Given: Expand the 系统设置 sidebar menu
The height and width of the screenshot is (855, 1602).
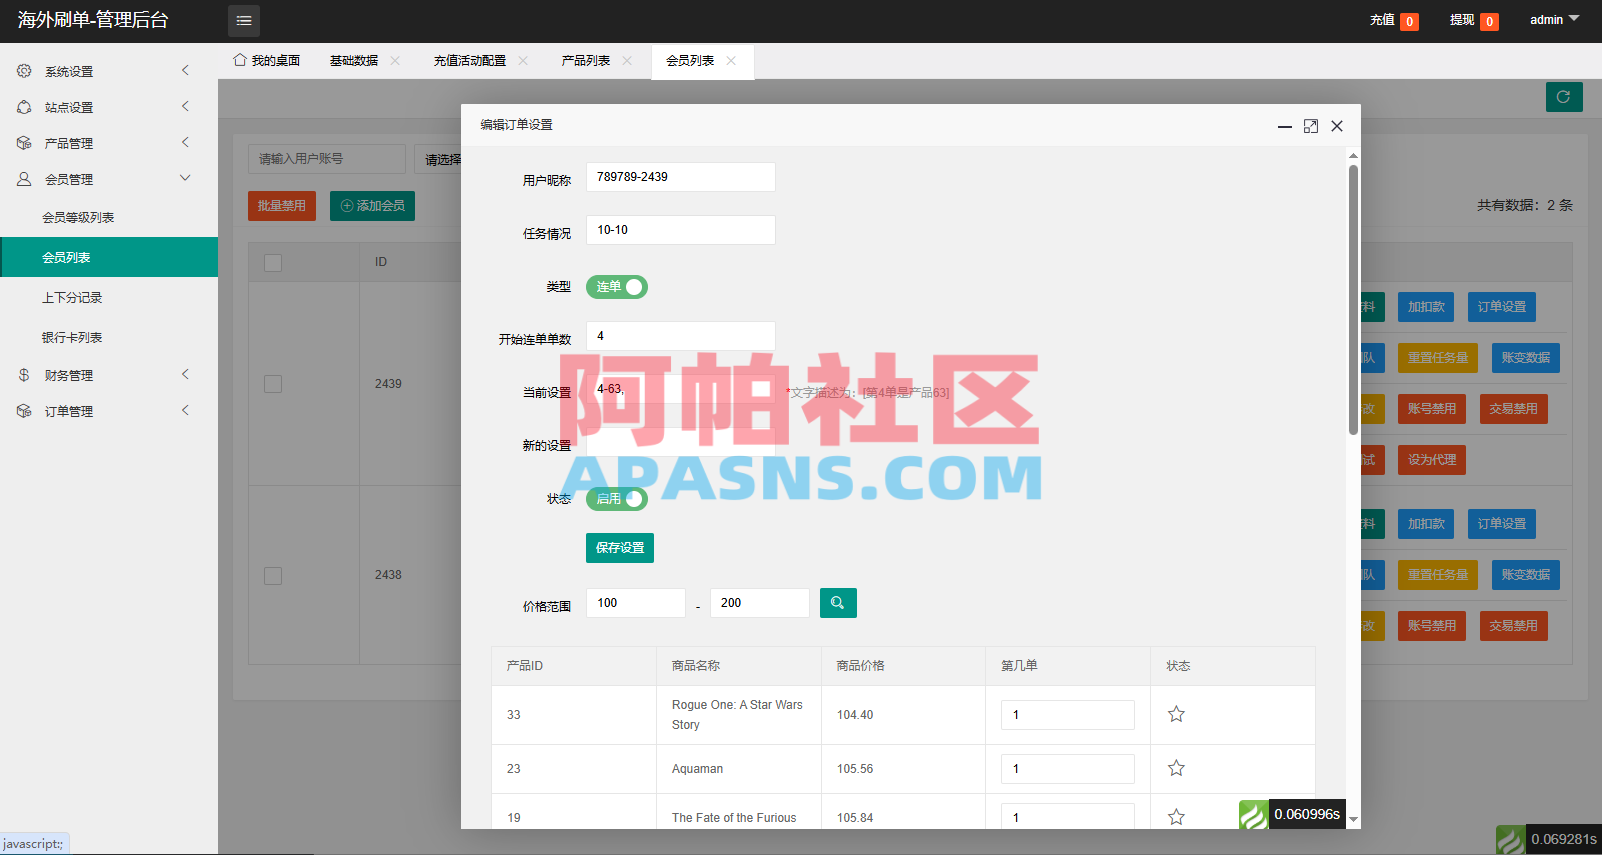Looking at the screenshot, I should pyautogui.click(x=109, y=71).
